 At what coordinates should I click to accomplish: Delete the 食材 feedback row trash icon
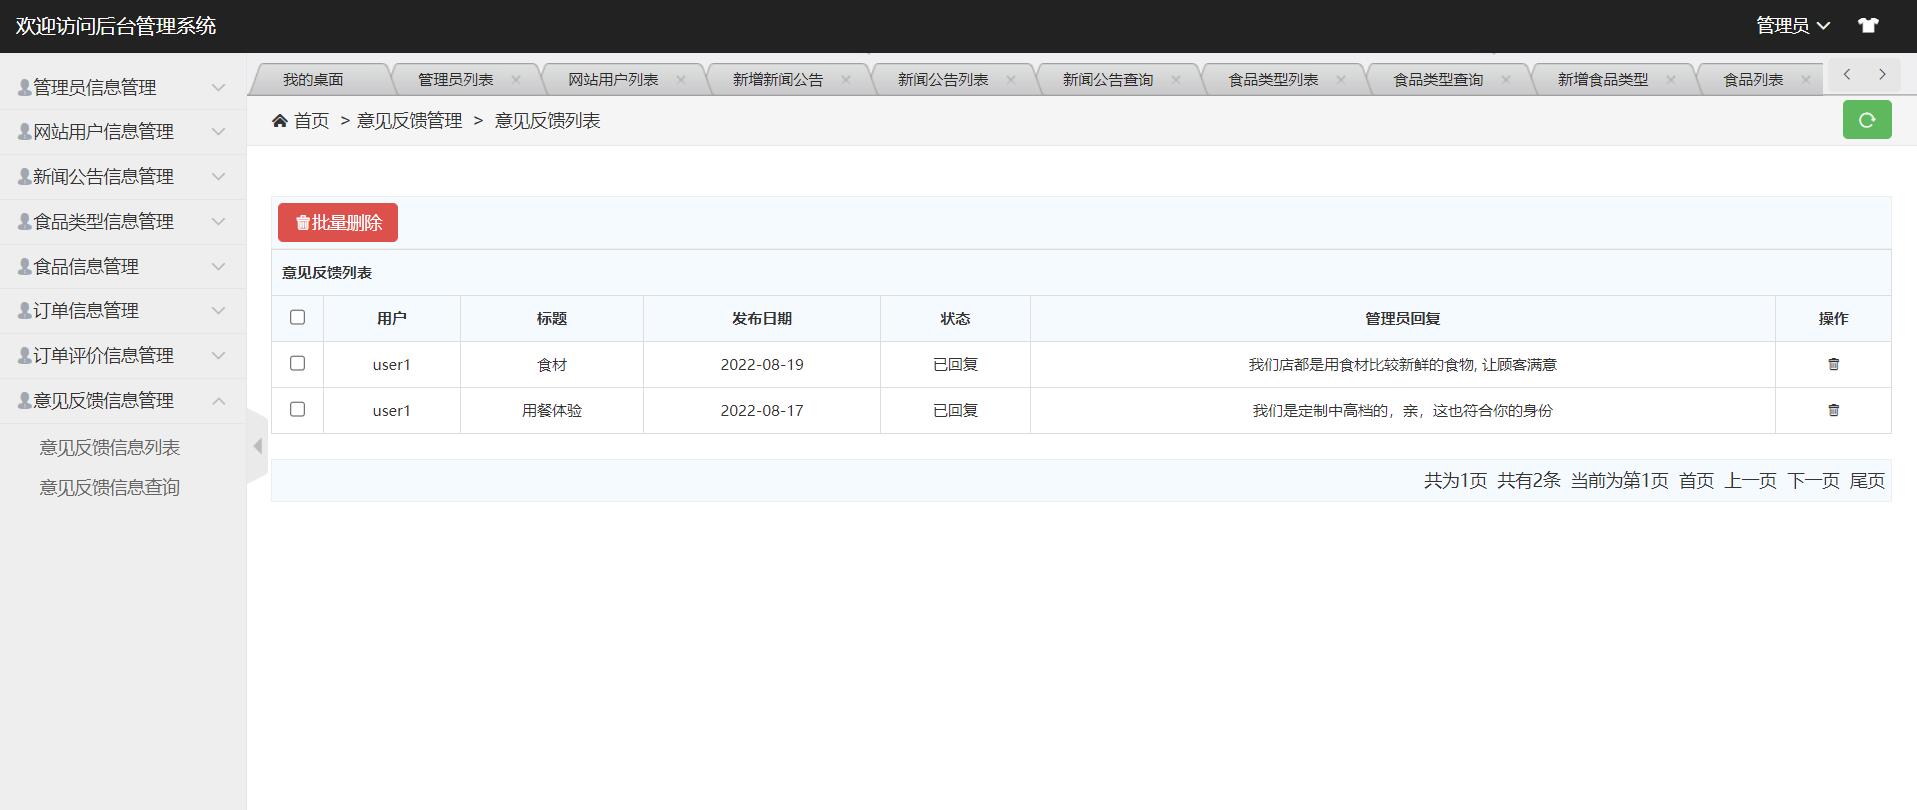pyautogui.click(x=1833, y=364)
